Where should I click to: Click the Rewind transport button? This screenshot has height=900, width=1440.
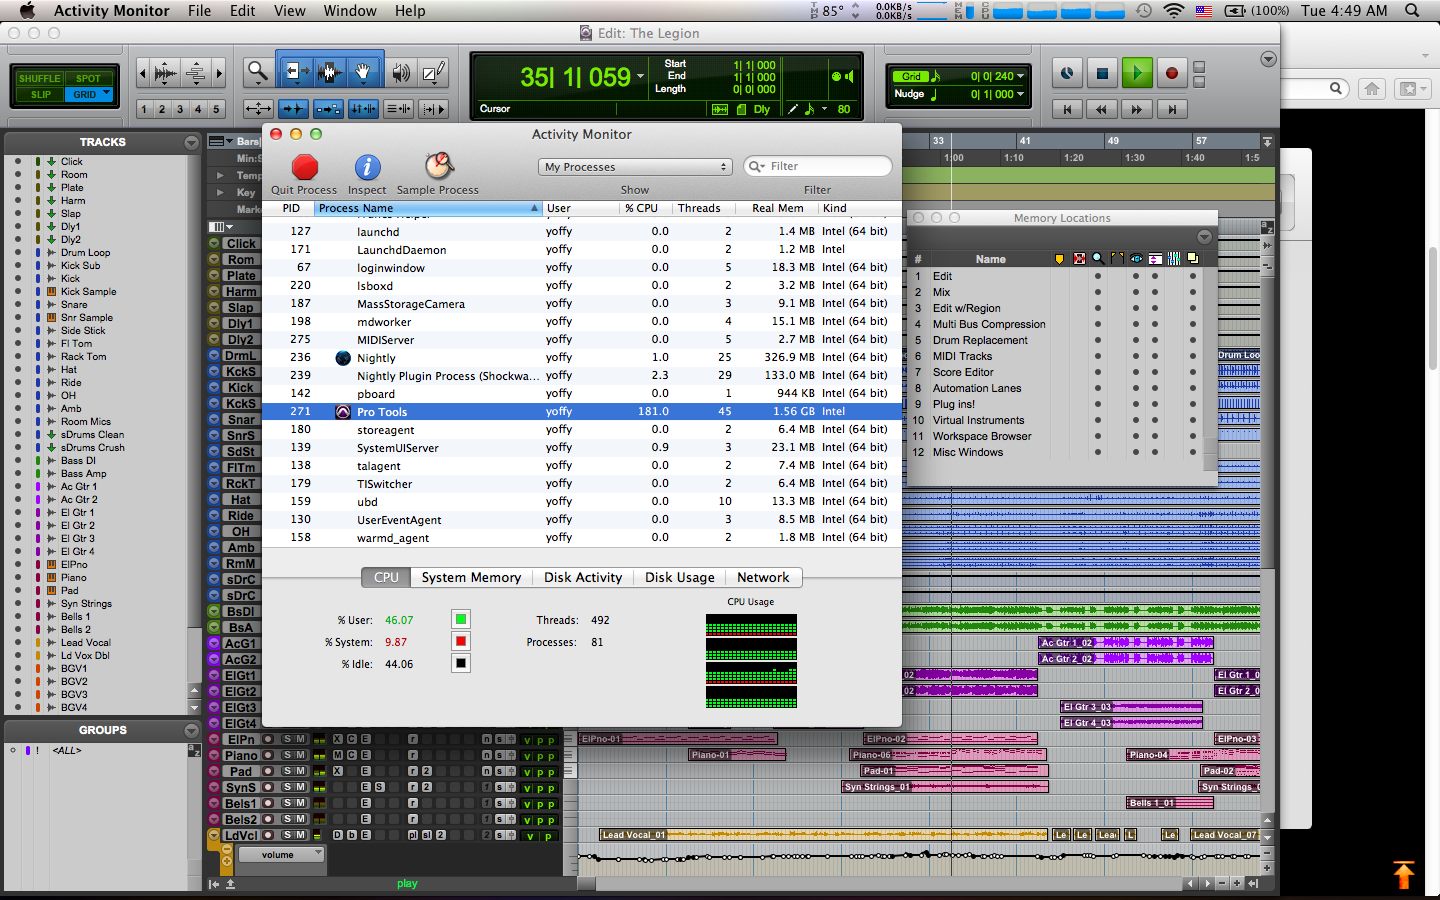(x=1101, y=109)
